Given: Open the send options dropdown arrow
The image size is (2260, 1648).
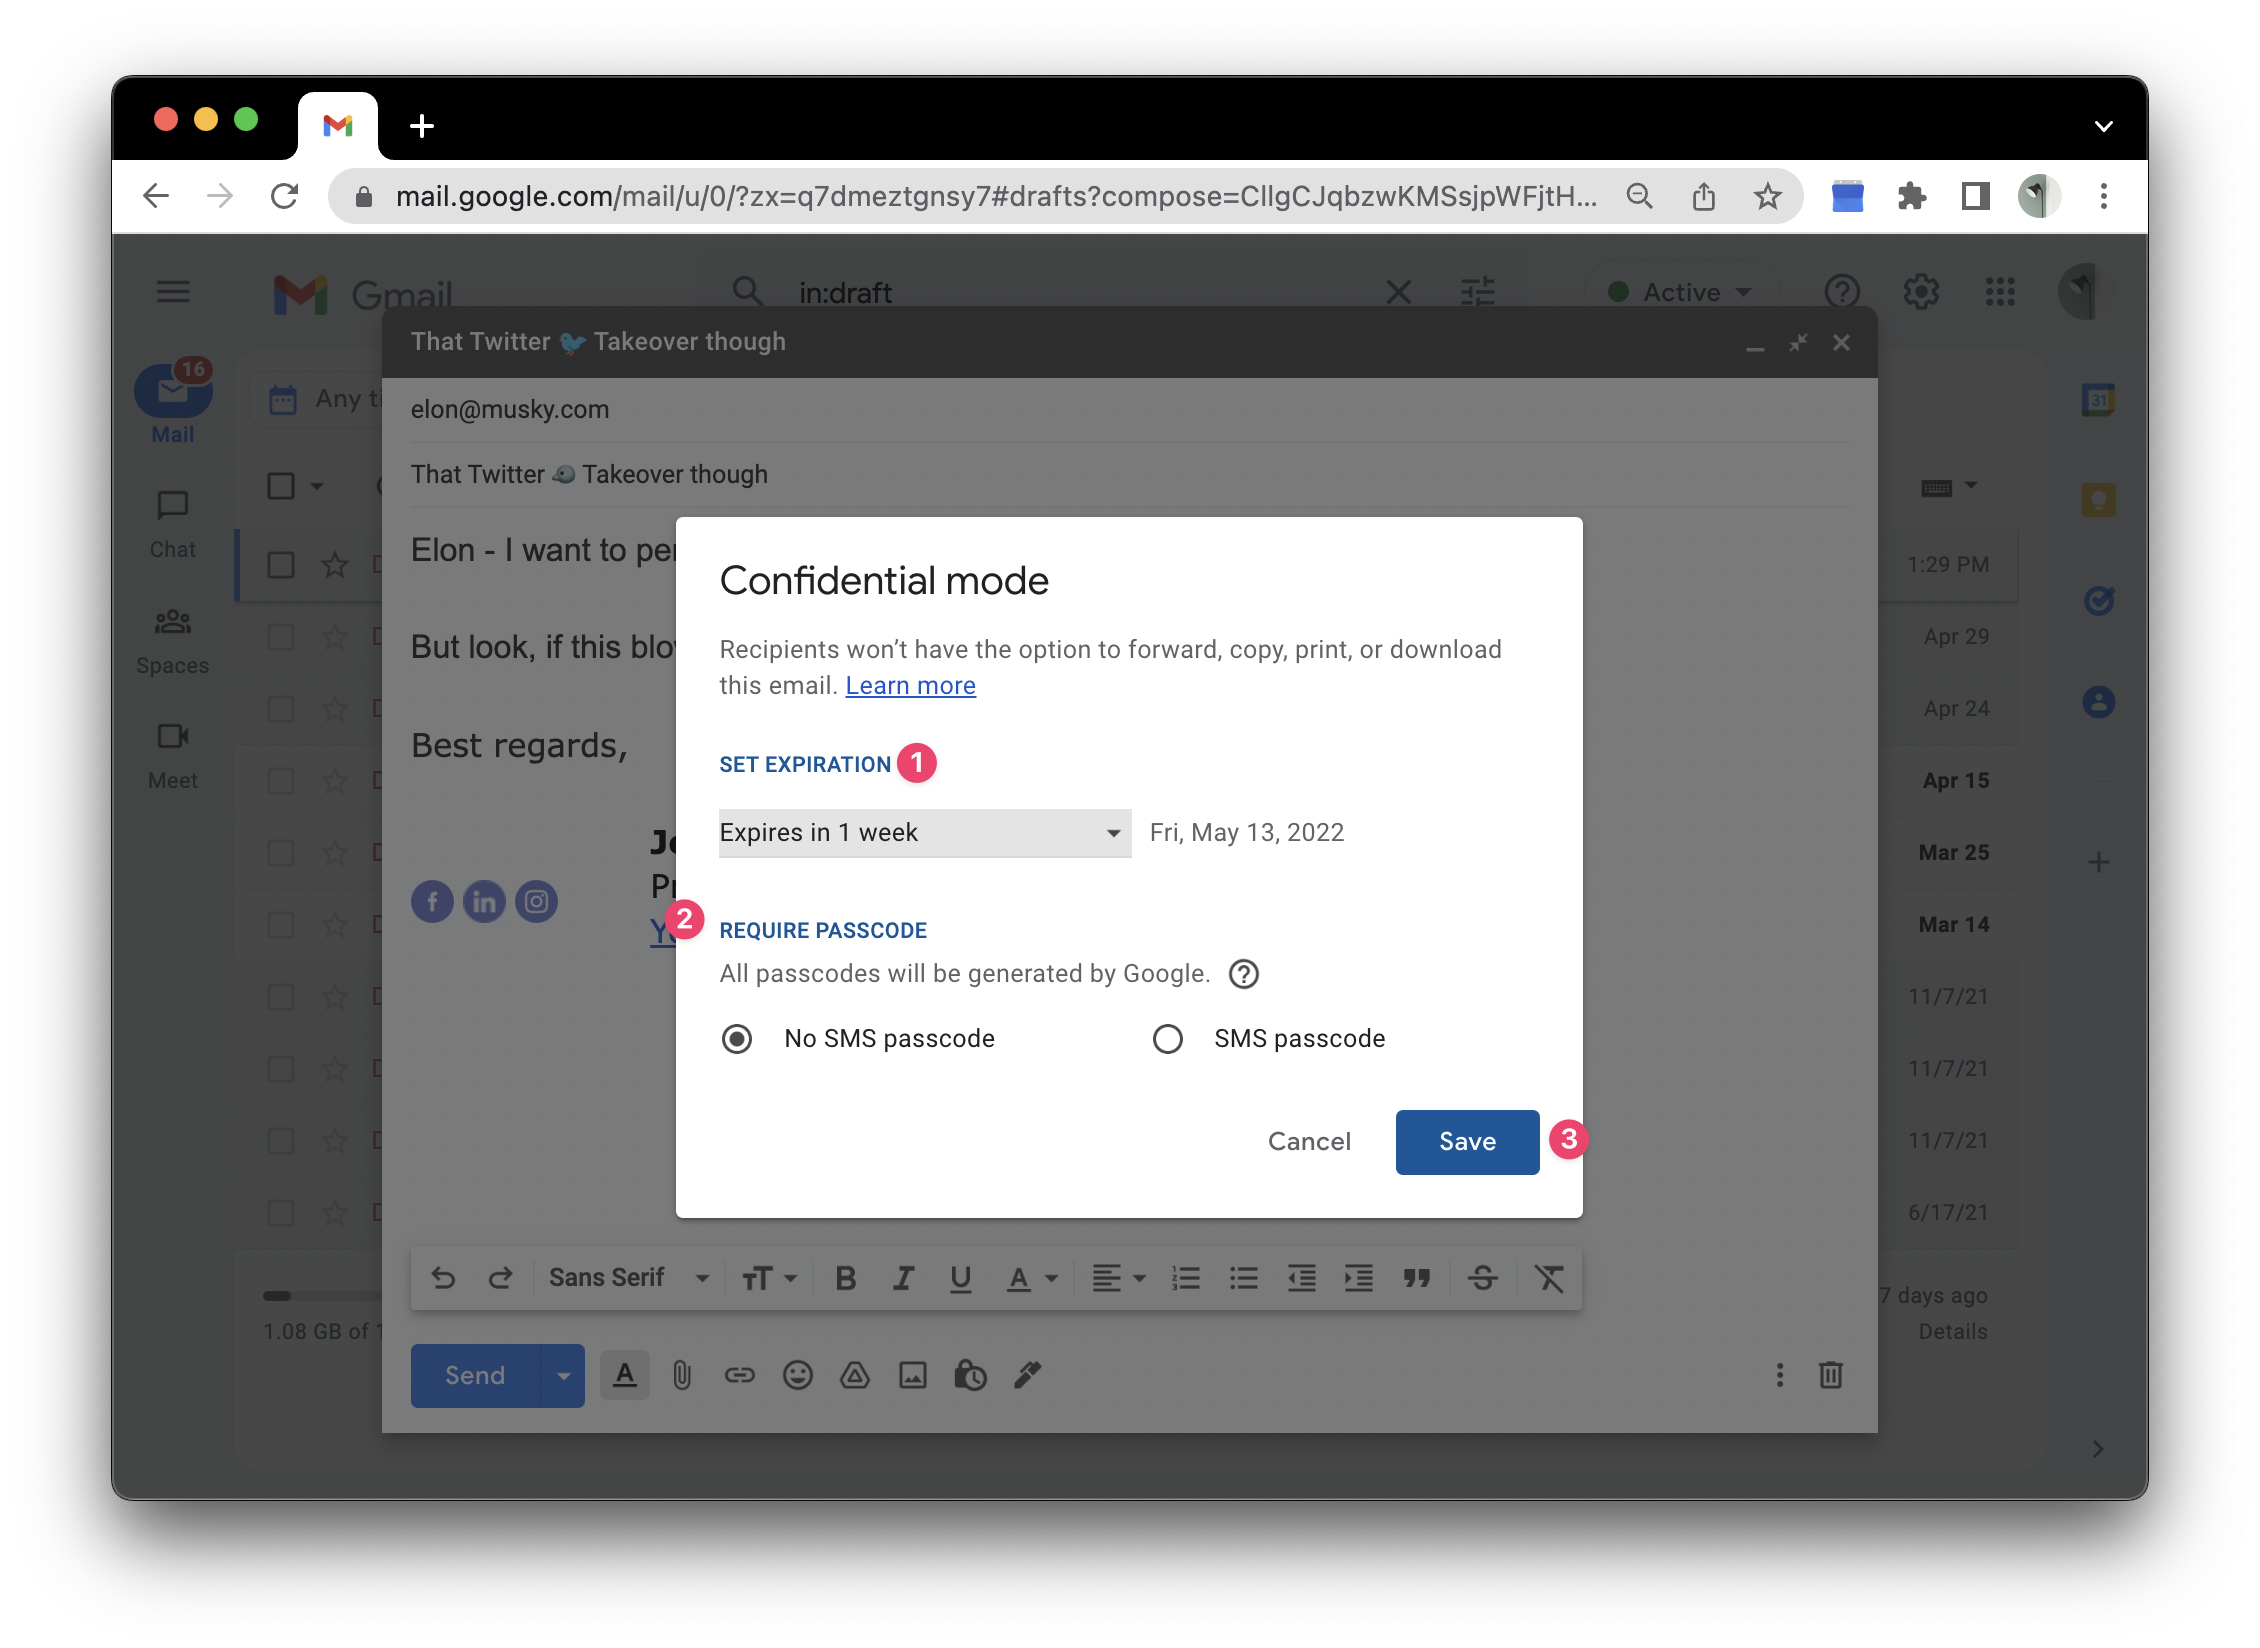Looking at the screenshot, I should (x=563, y=1376).
